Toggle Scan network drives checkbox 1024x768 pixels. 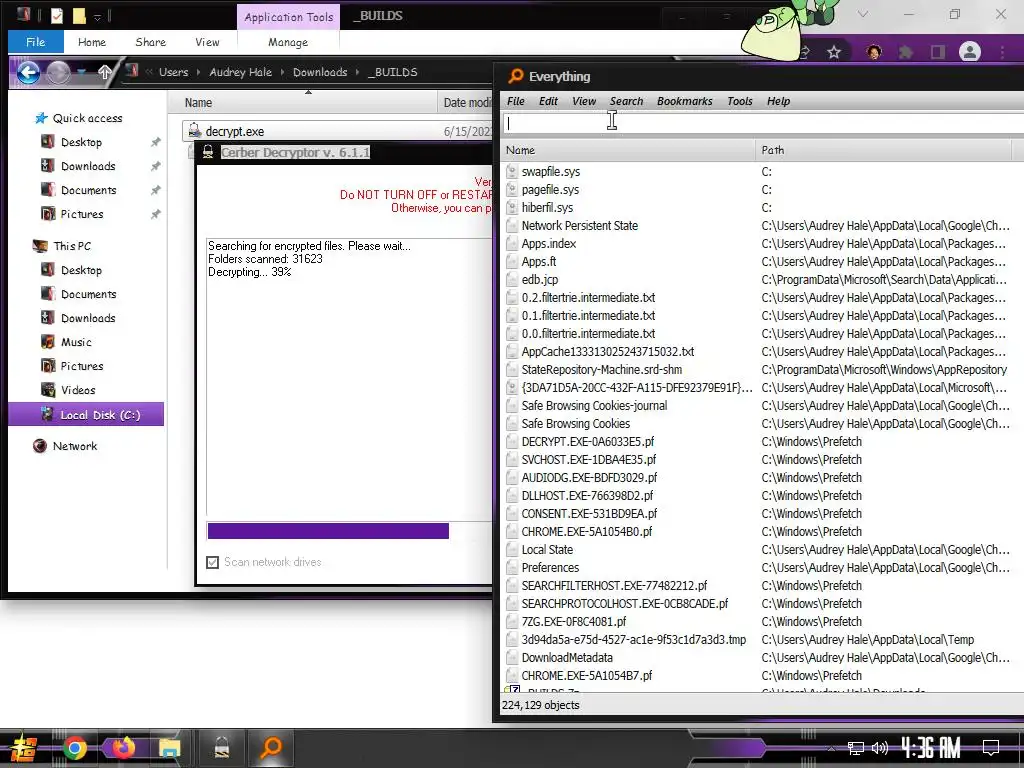pyautogui.click(x=212, y=562)
